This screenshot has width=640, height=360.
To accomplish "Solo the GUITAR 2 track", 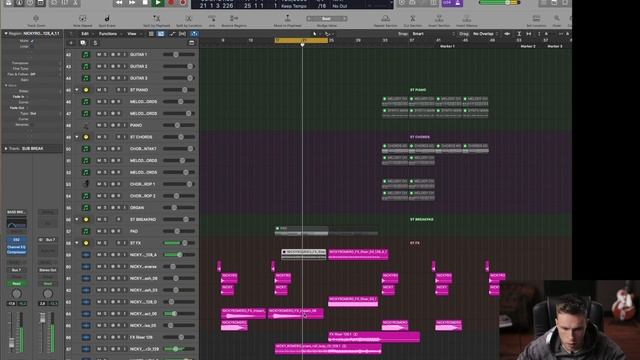I will tap(105, 66).
